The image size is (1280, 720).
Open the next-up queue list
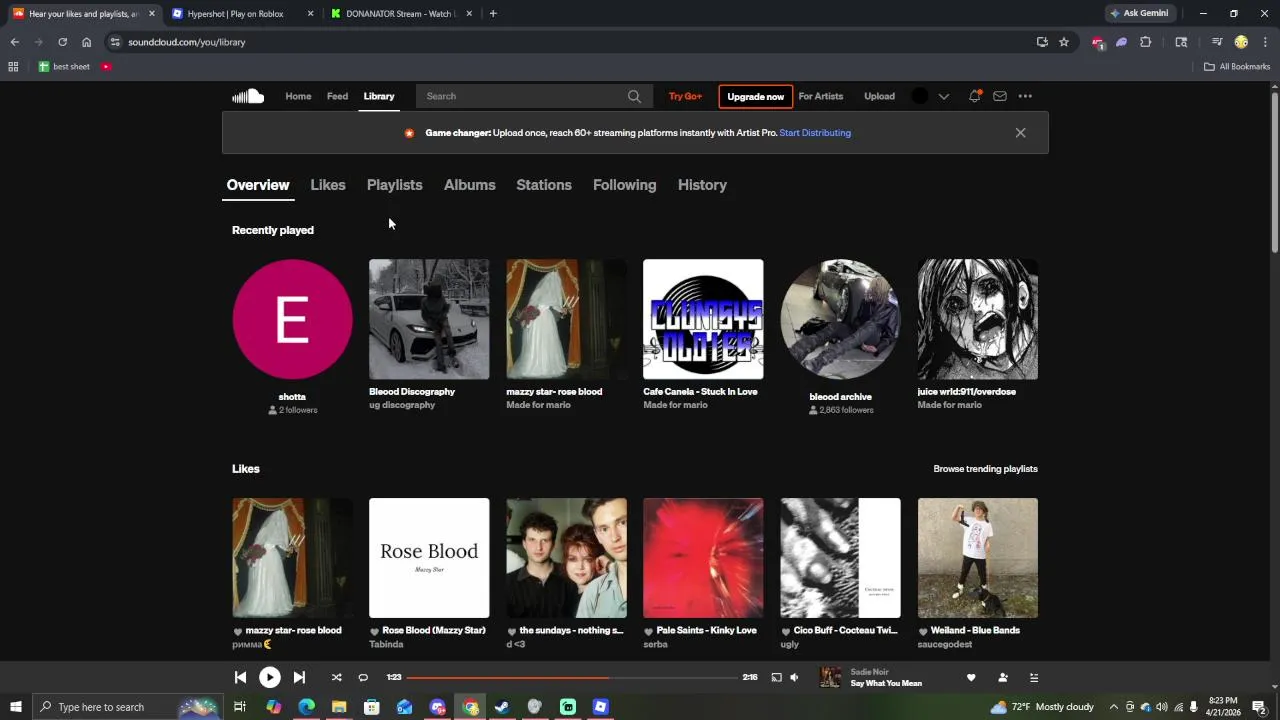(1034, 677)
